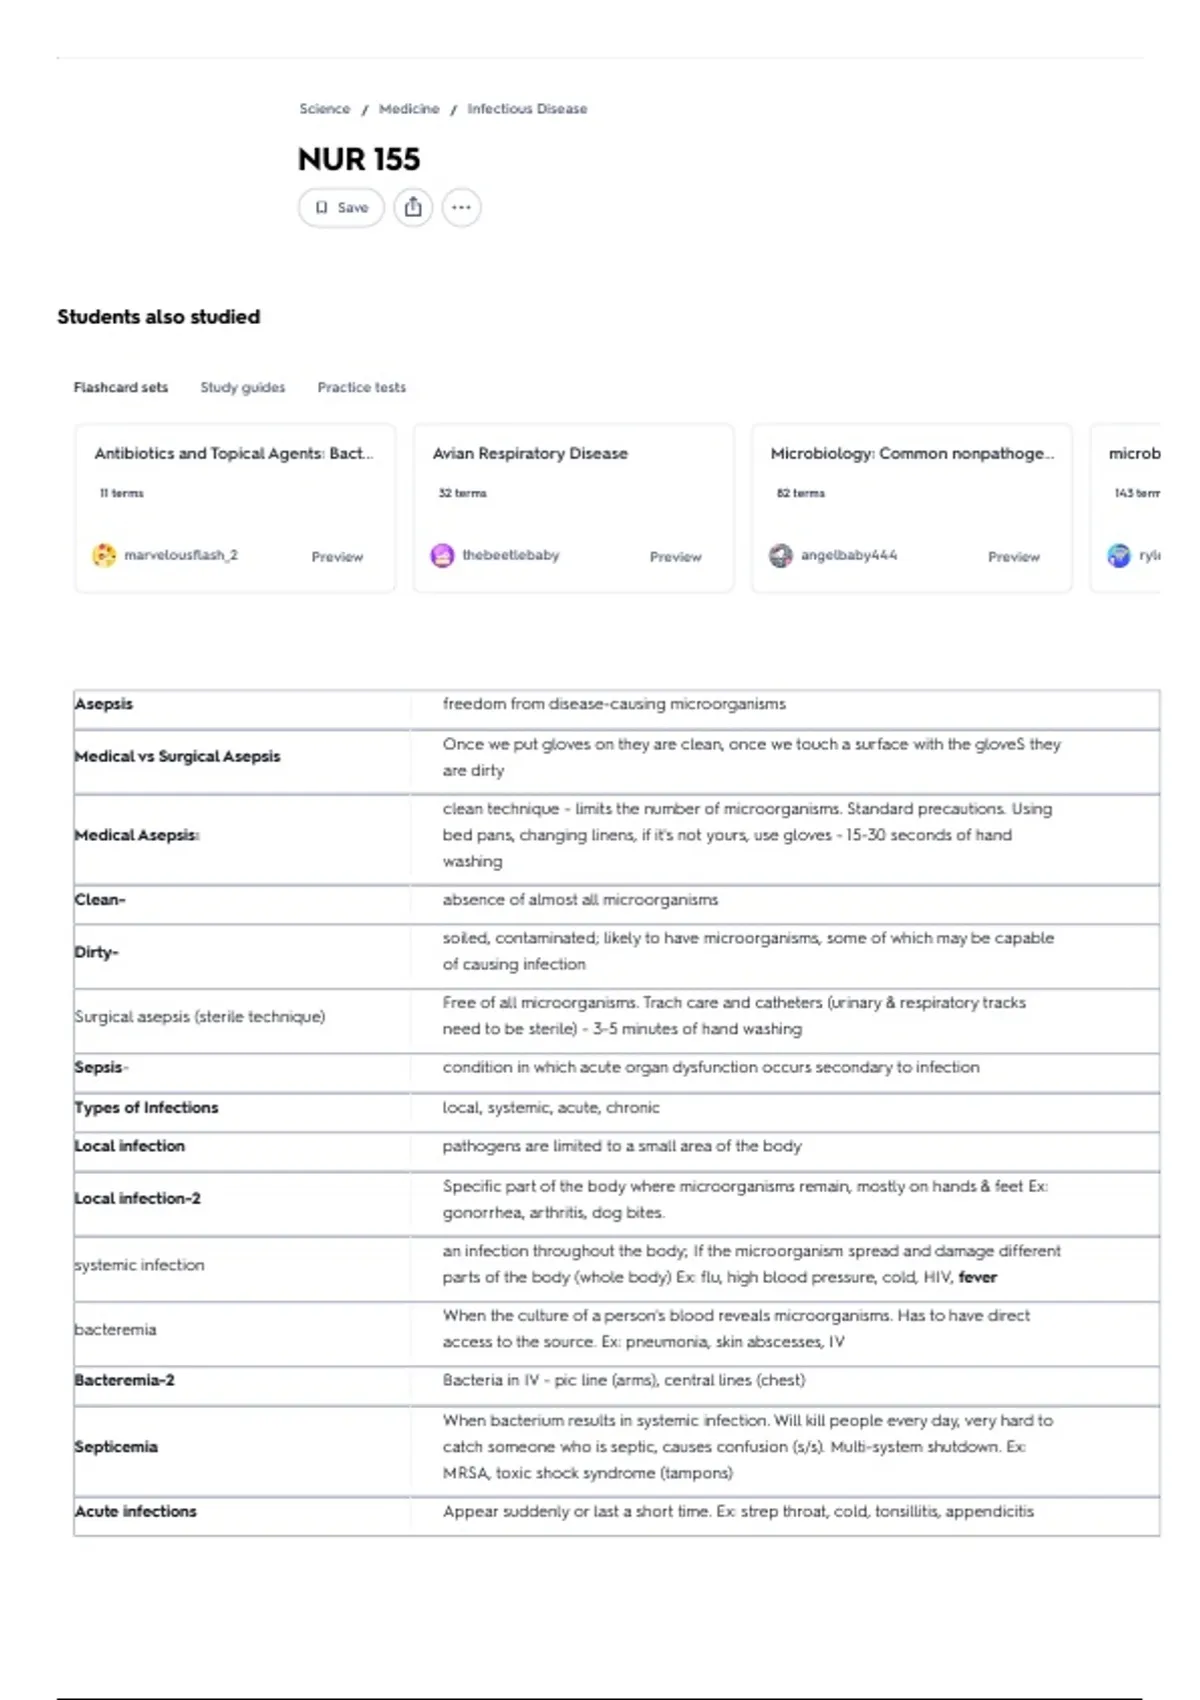Preview the Antibiotics and Topical Agents set
This screenshot has height=1700, width=1200.
[x=337, y=557]
